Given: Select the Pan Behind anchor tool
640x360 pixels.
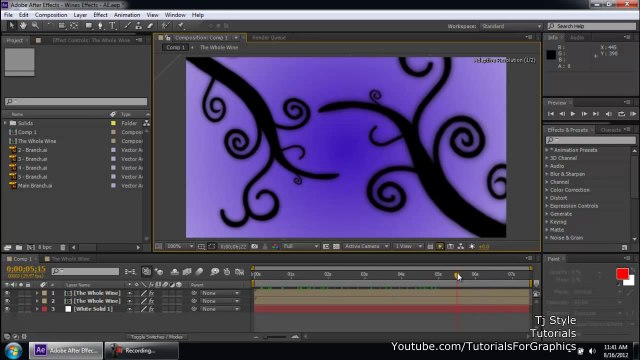Looking at the screenshot, I should (x=74, y=26).
